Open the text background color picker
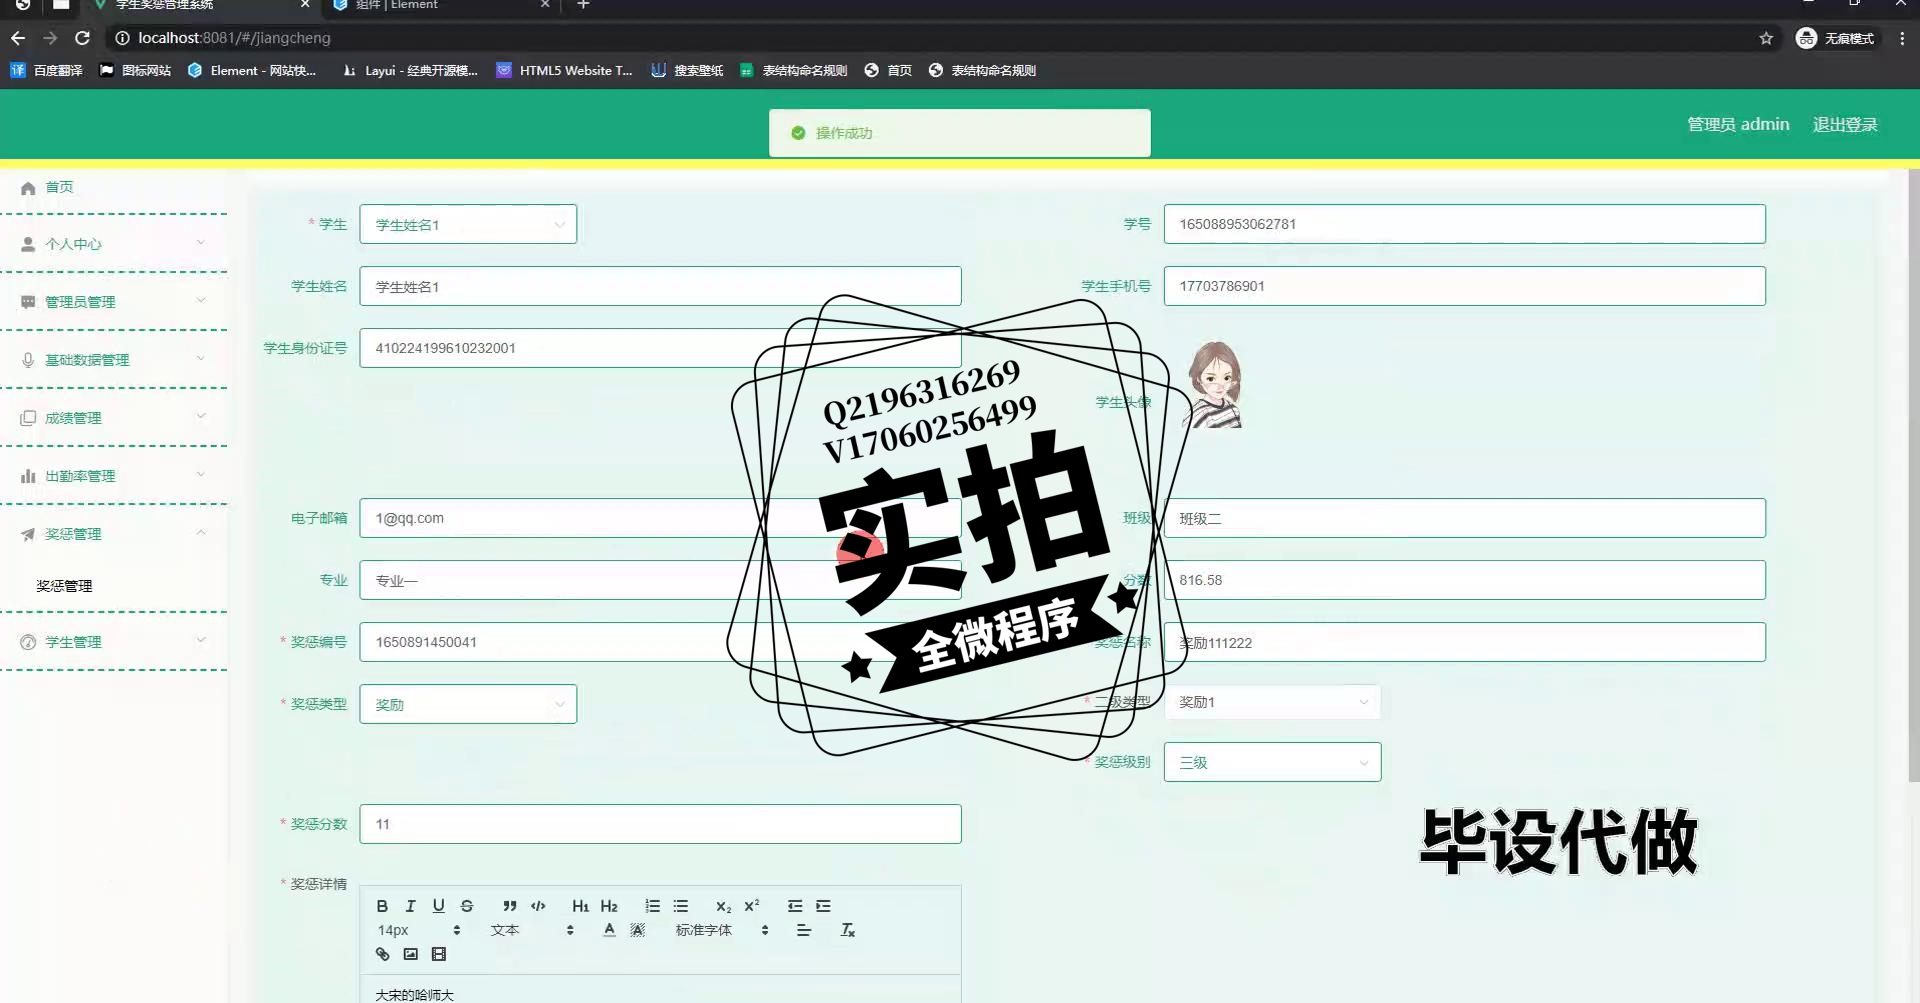Screen dimensions: 1920x1003 (638, 930)
